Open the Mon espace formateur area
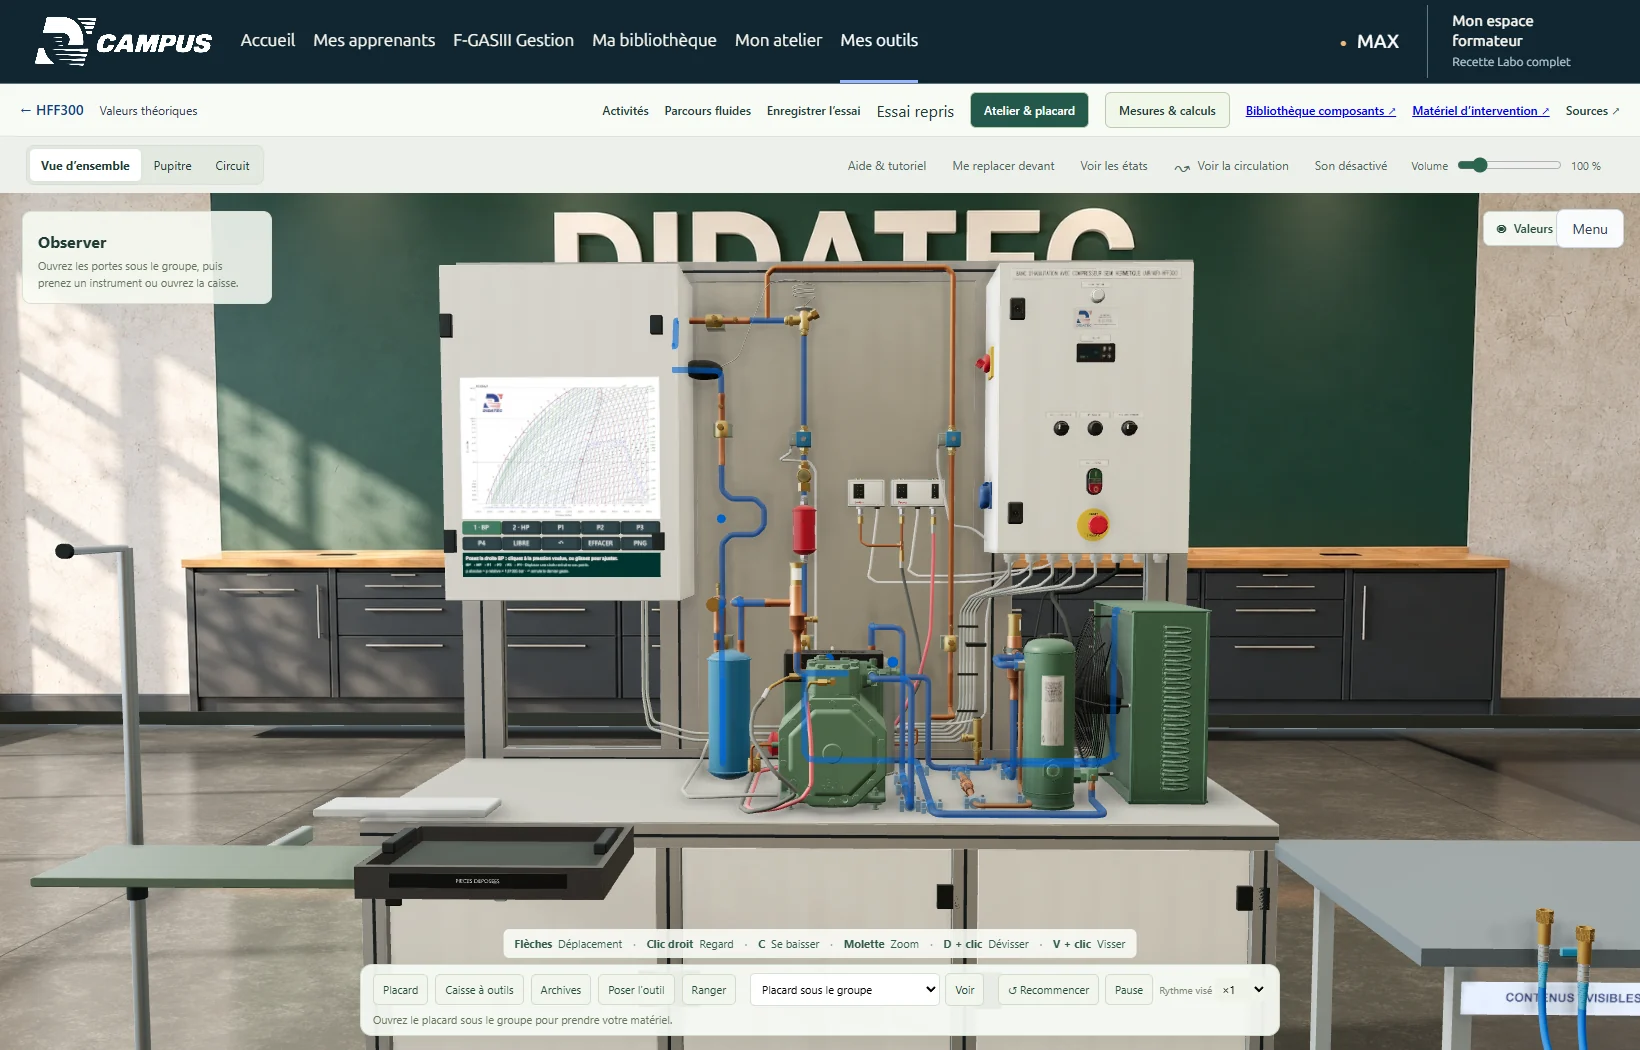Viewport: 1640px width, 1050px height. tap(1511, 40)
